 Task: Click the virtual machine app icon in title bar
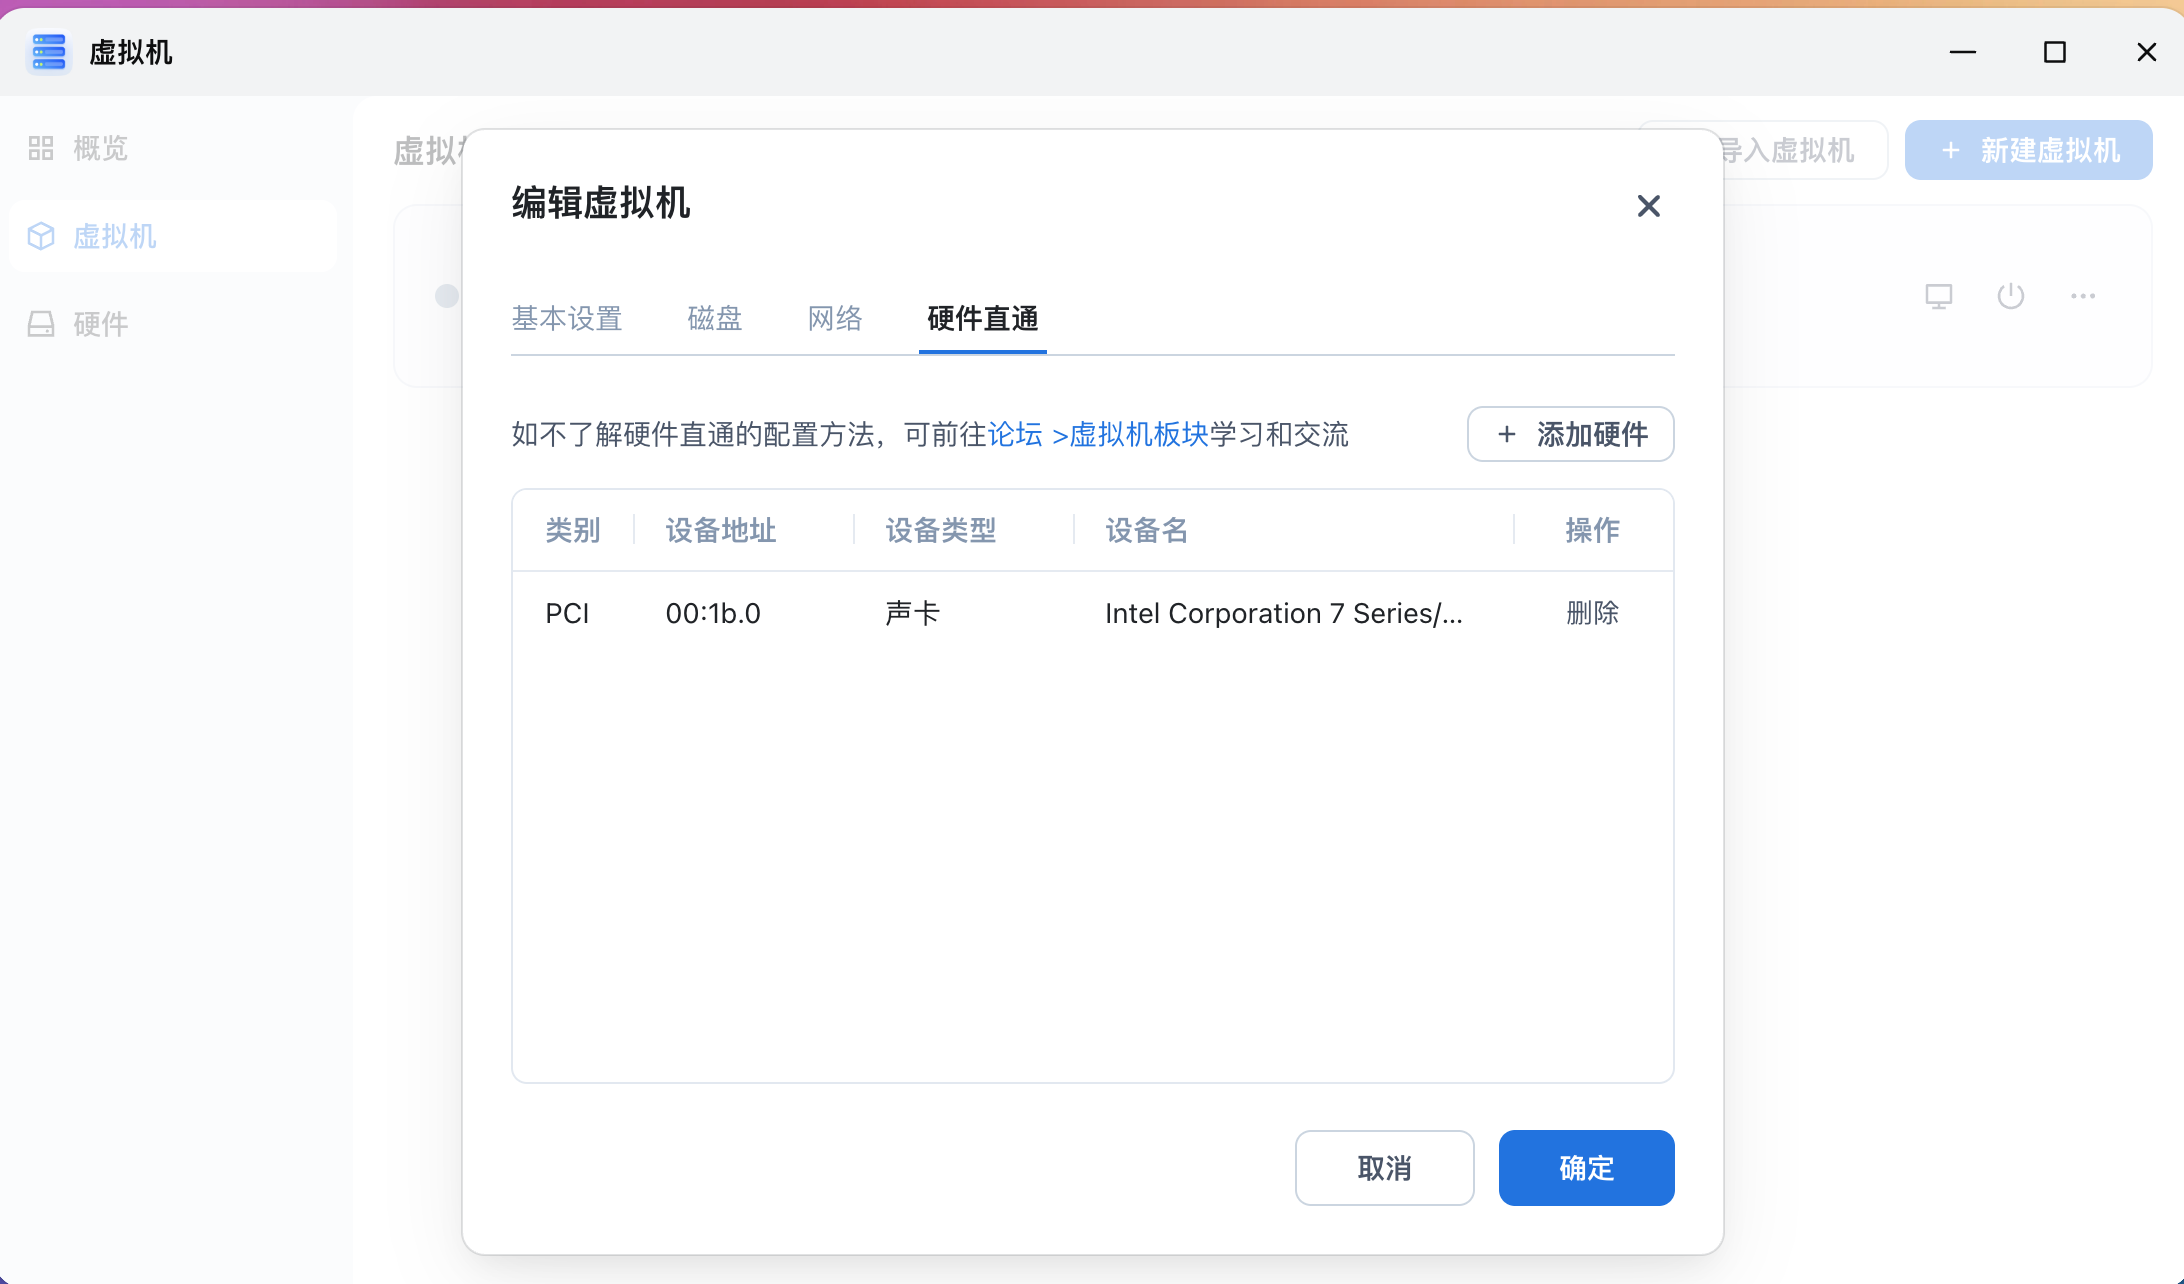pos(48,52)
